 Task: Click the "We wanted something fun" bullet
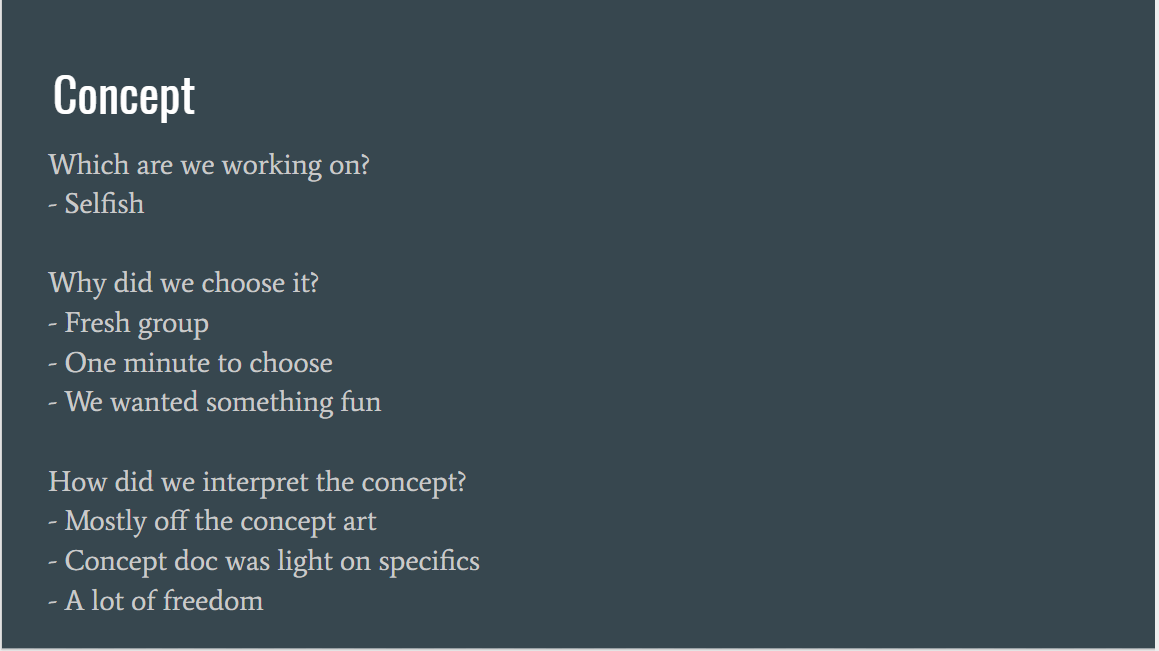[222, 402]
